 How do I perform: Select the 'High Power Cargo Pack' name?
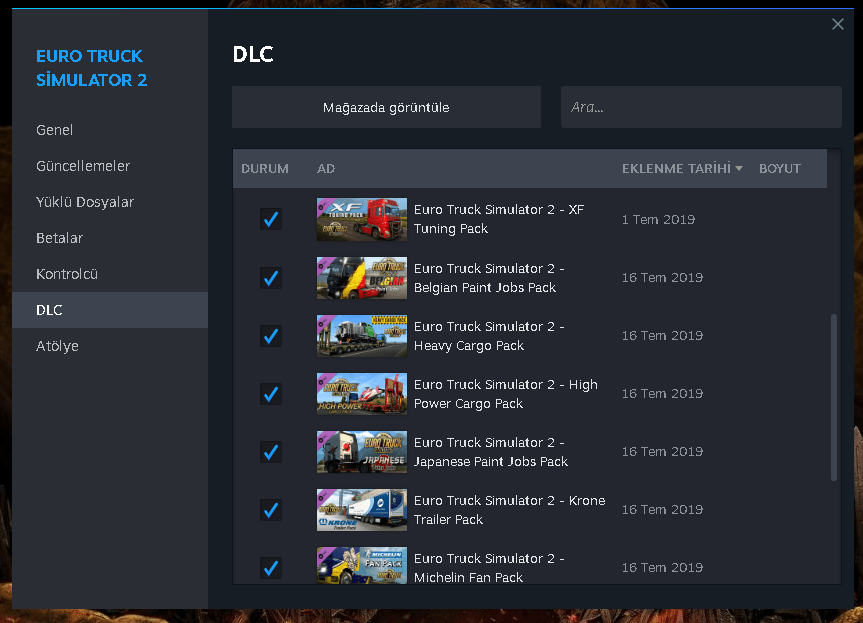(506, 394)
